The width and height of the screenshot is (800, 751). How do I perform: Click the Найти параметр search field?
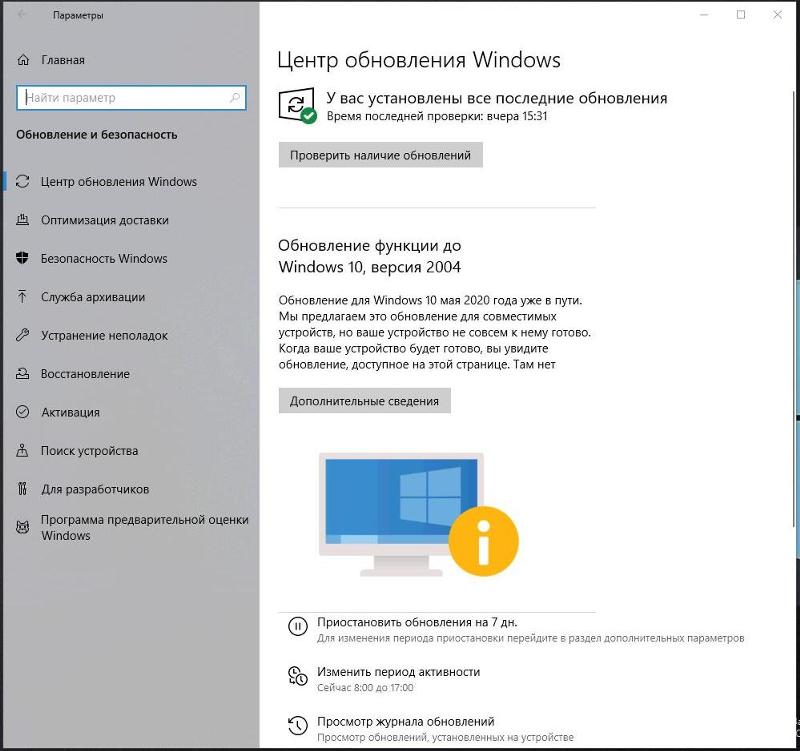coord(132,97)
